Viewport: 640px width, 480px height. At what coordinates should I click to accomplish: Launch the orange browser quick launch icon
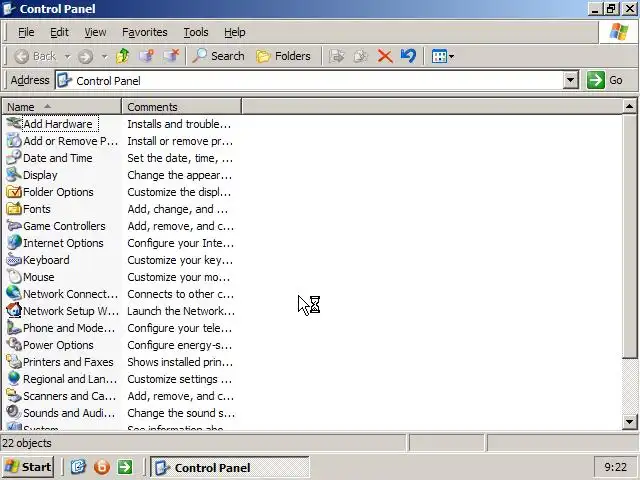(x=102, y=467)
